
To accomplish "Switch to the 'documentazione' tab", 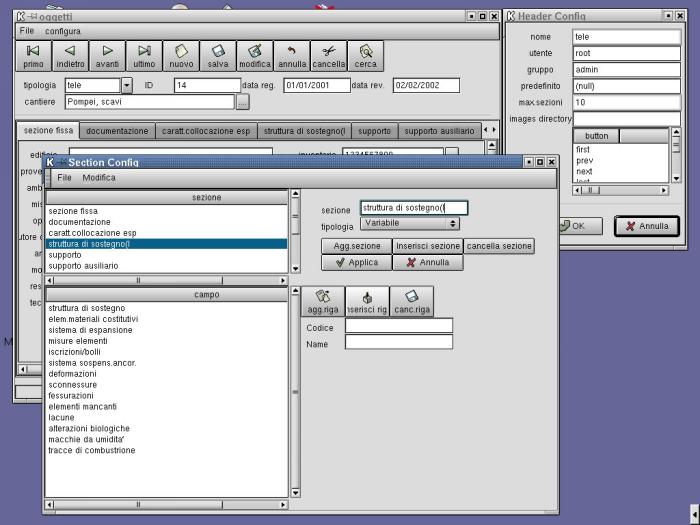I will coord(117,131).
